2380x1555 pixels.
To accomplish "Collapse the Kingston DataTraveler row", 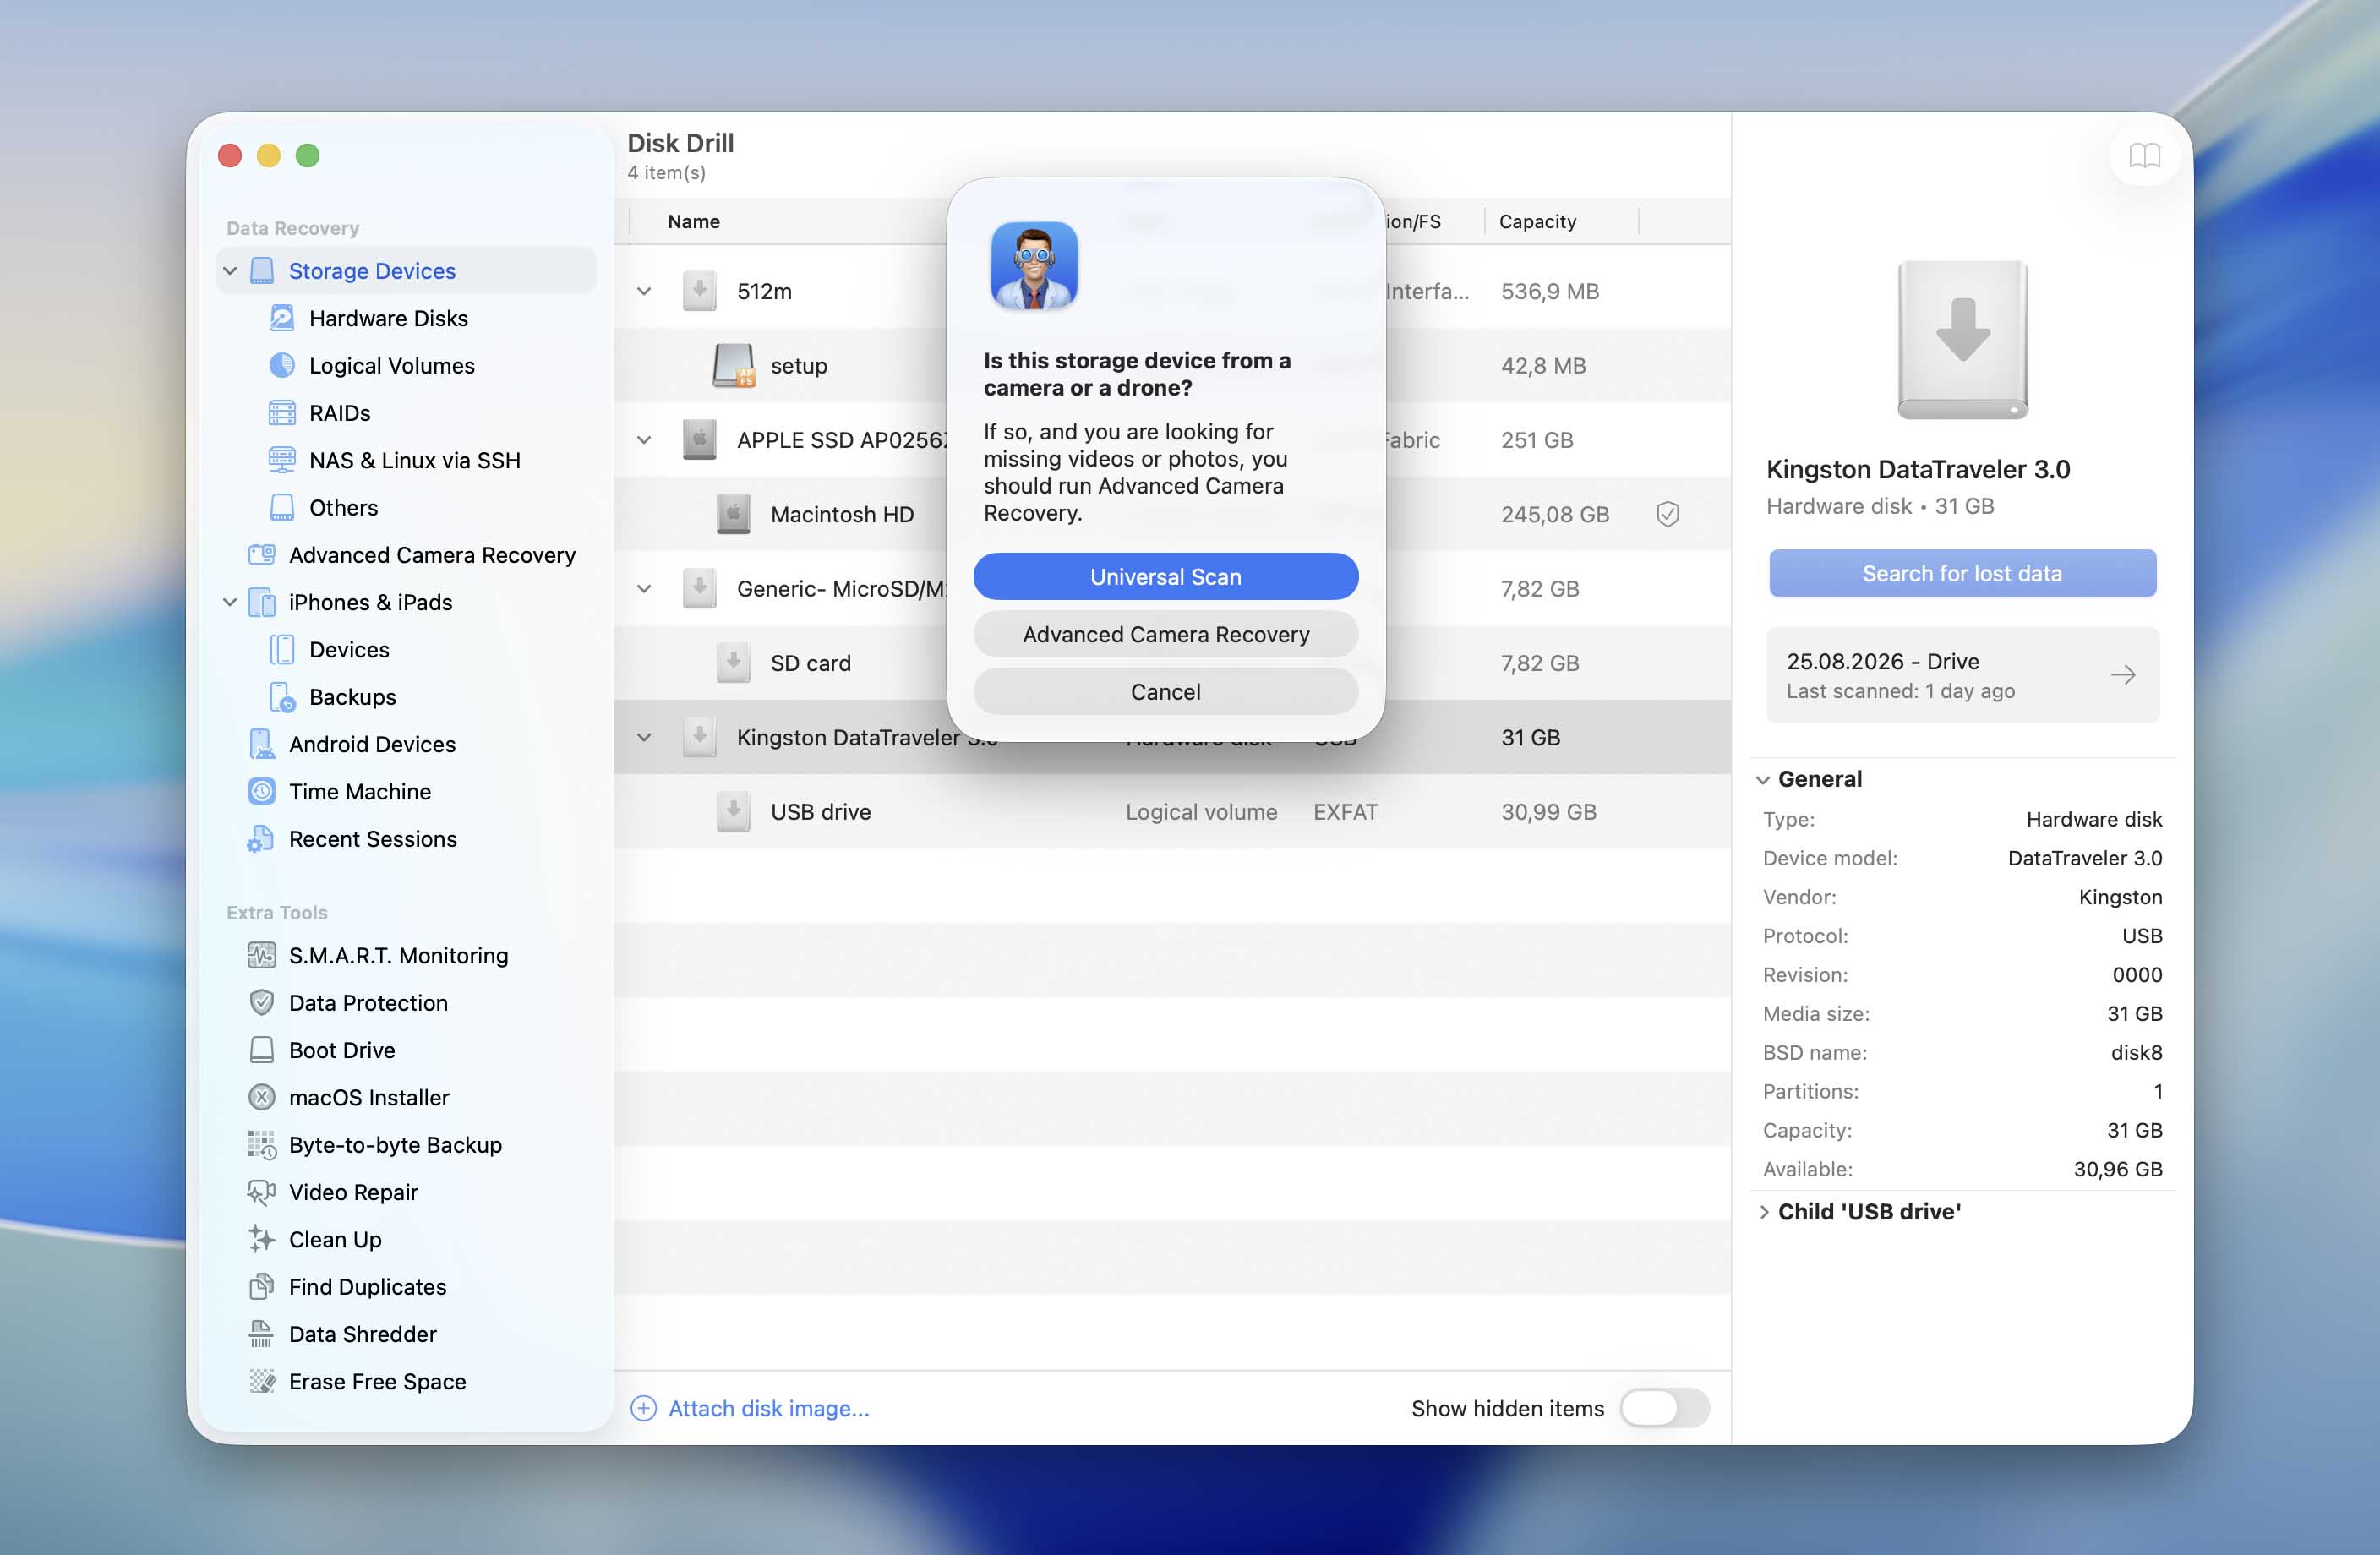I will (644, 737).
